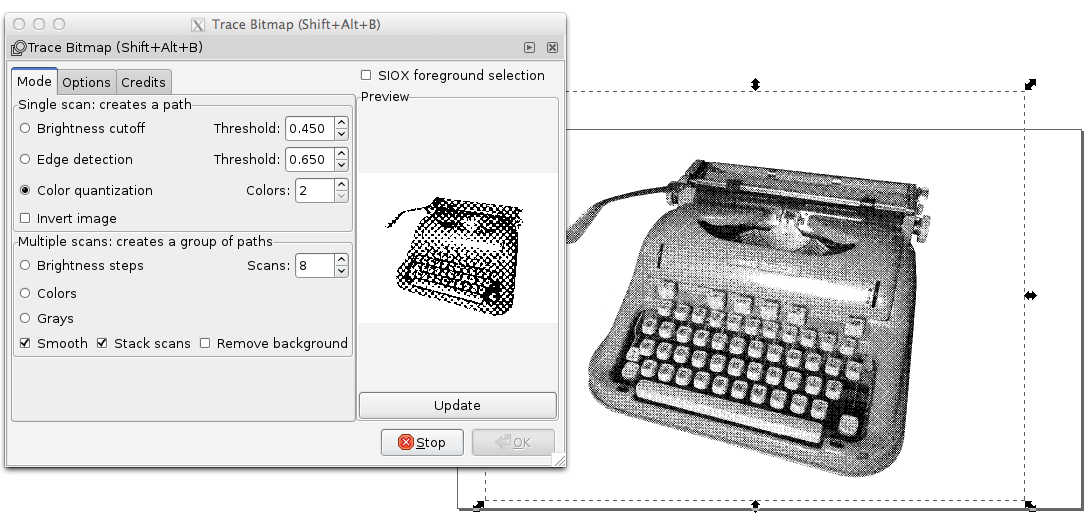Screen dimensions: 1089x527
Task: Click the dialog iconify arrow icon
Action: pos(529,47)
